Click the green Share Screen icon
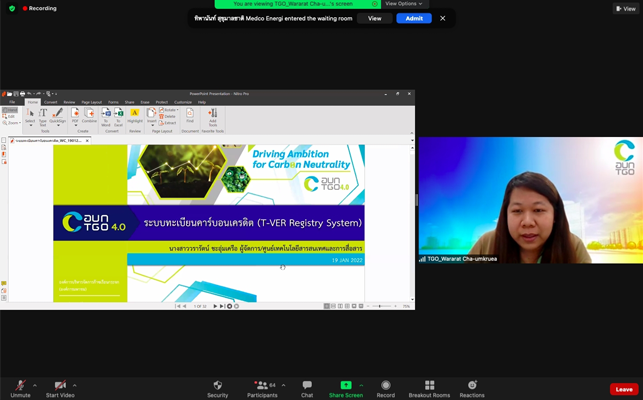Screen dimensions: 643x400 tap(346, 385)
